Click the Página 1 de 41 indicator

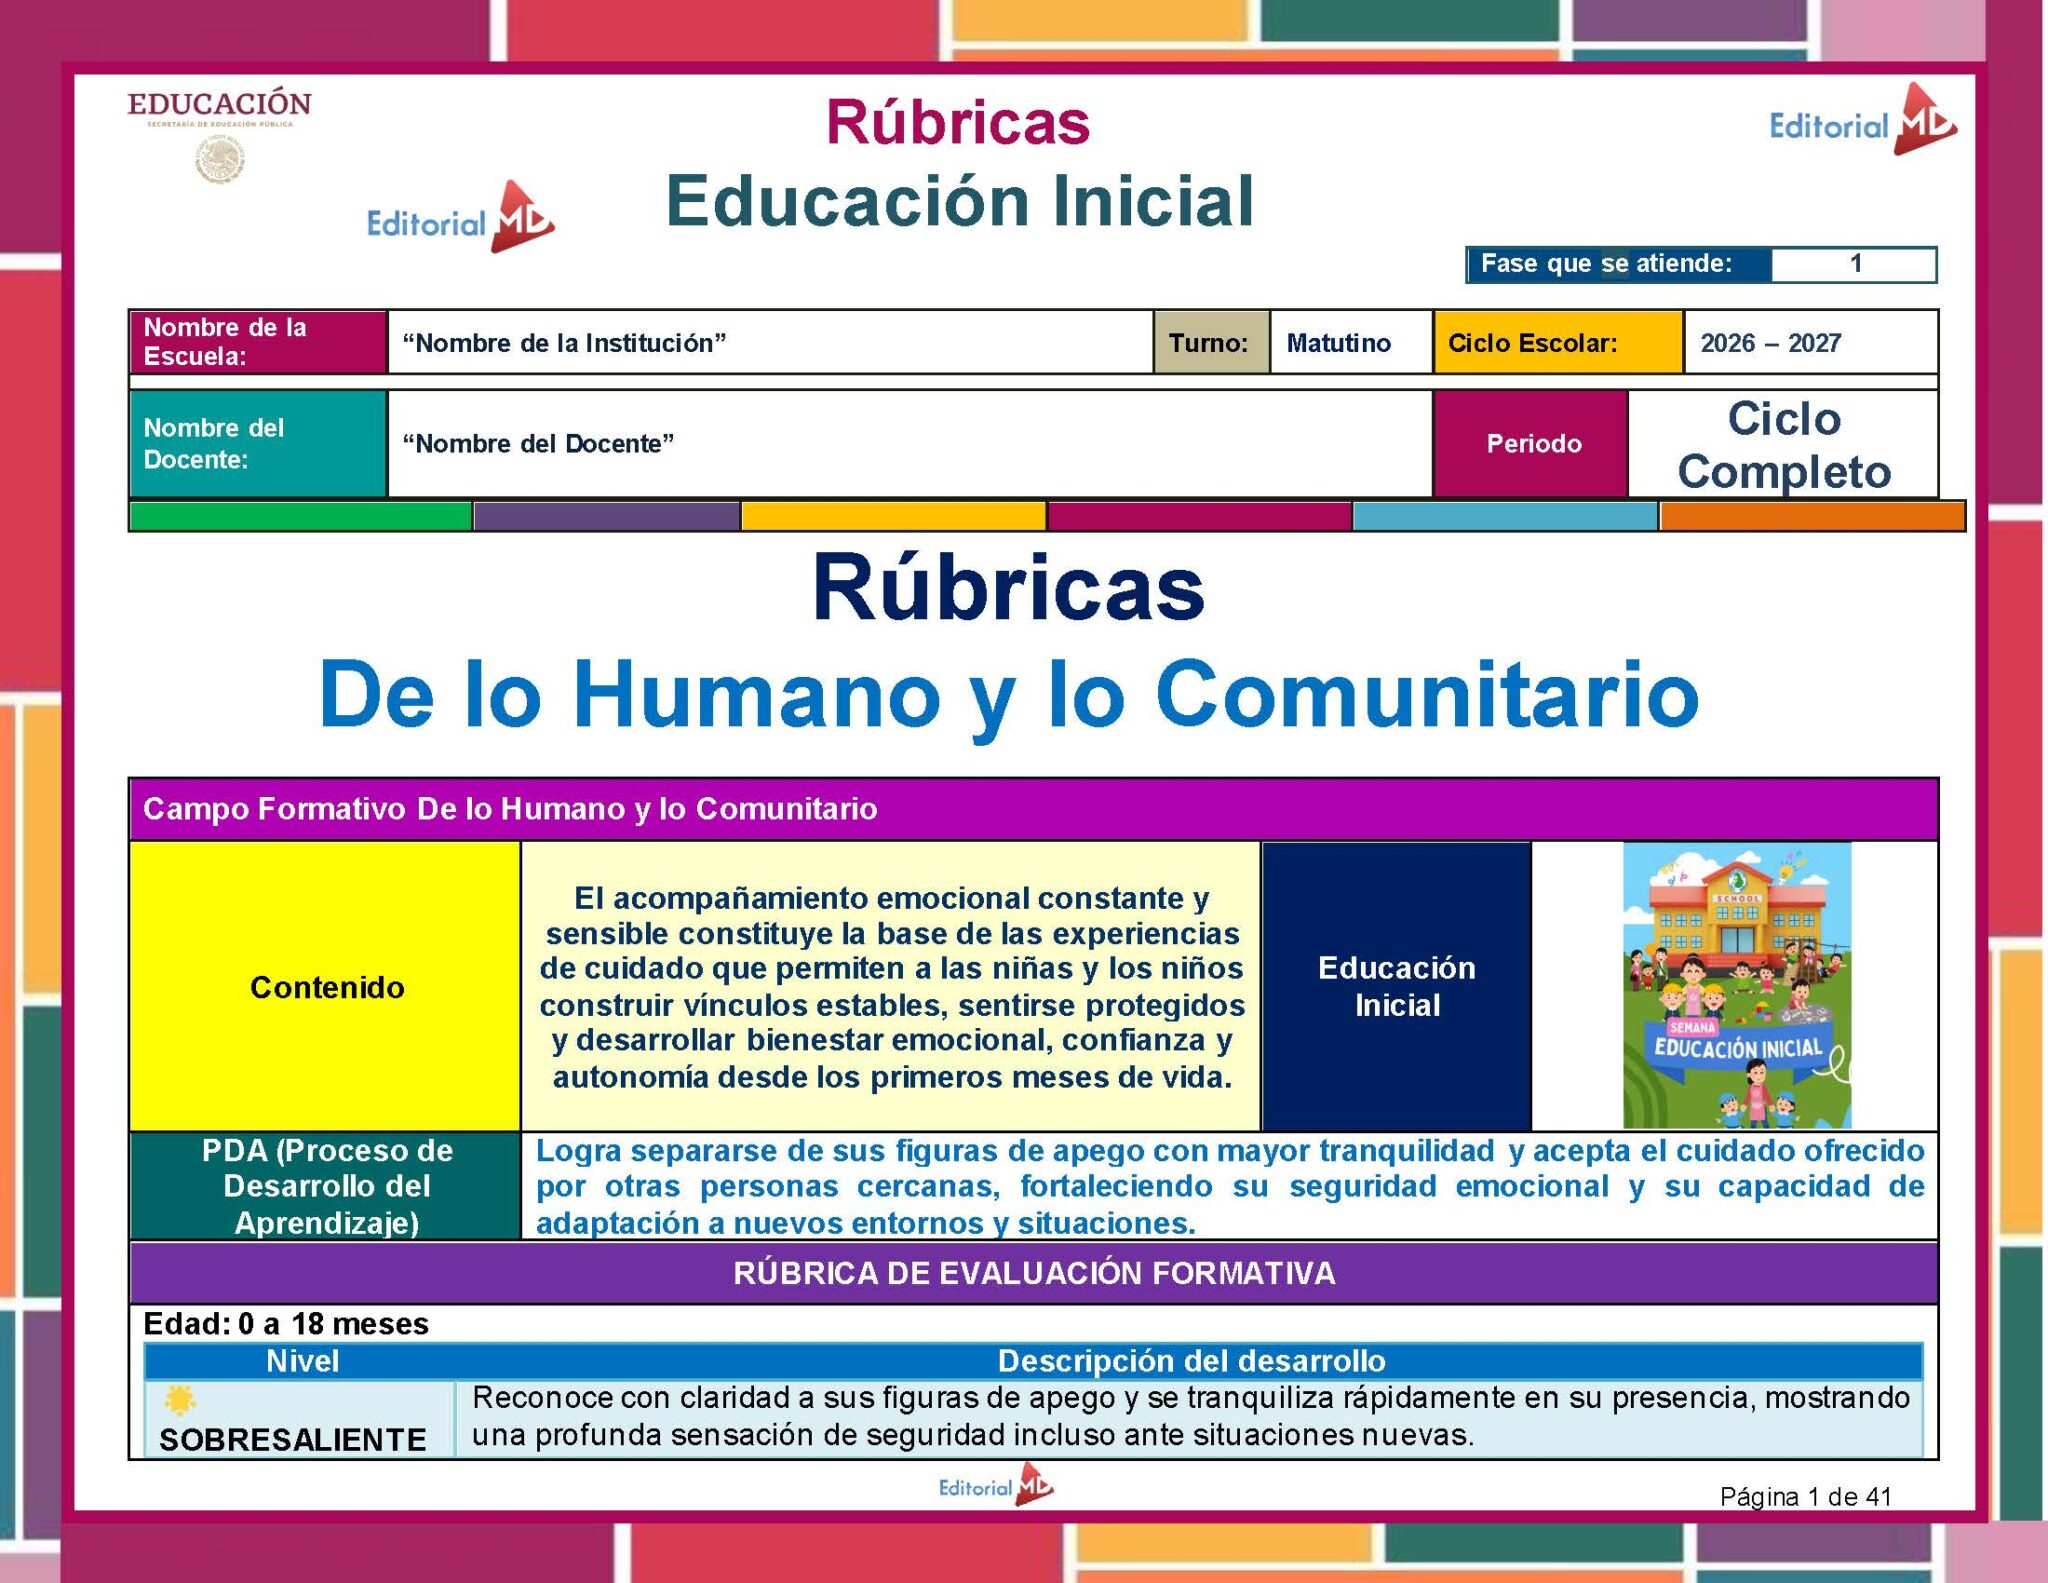pos(1804,1496)
